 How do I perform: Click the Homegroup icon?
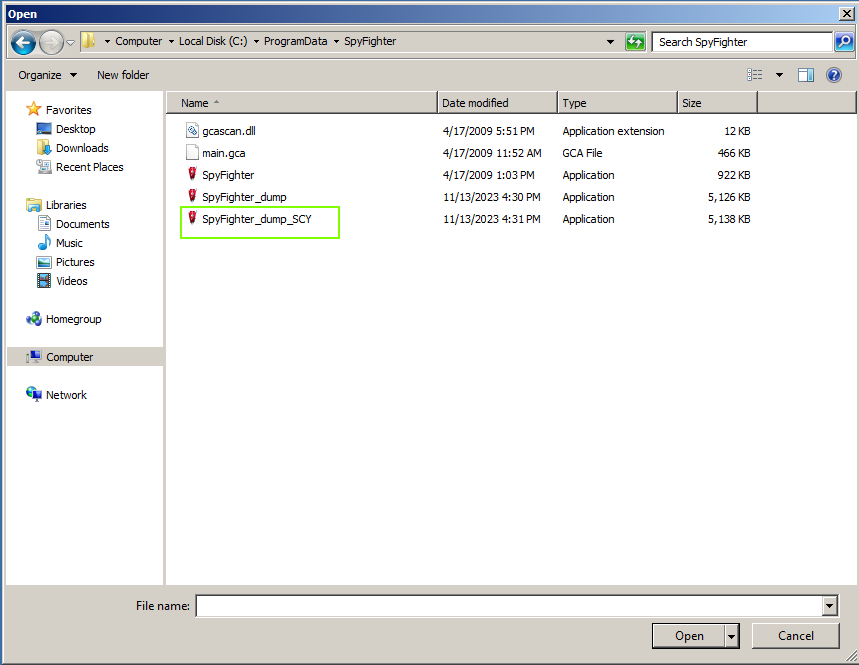[33, 319]
